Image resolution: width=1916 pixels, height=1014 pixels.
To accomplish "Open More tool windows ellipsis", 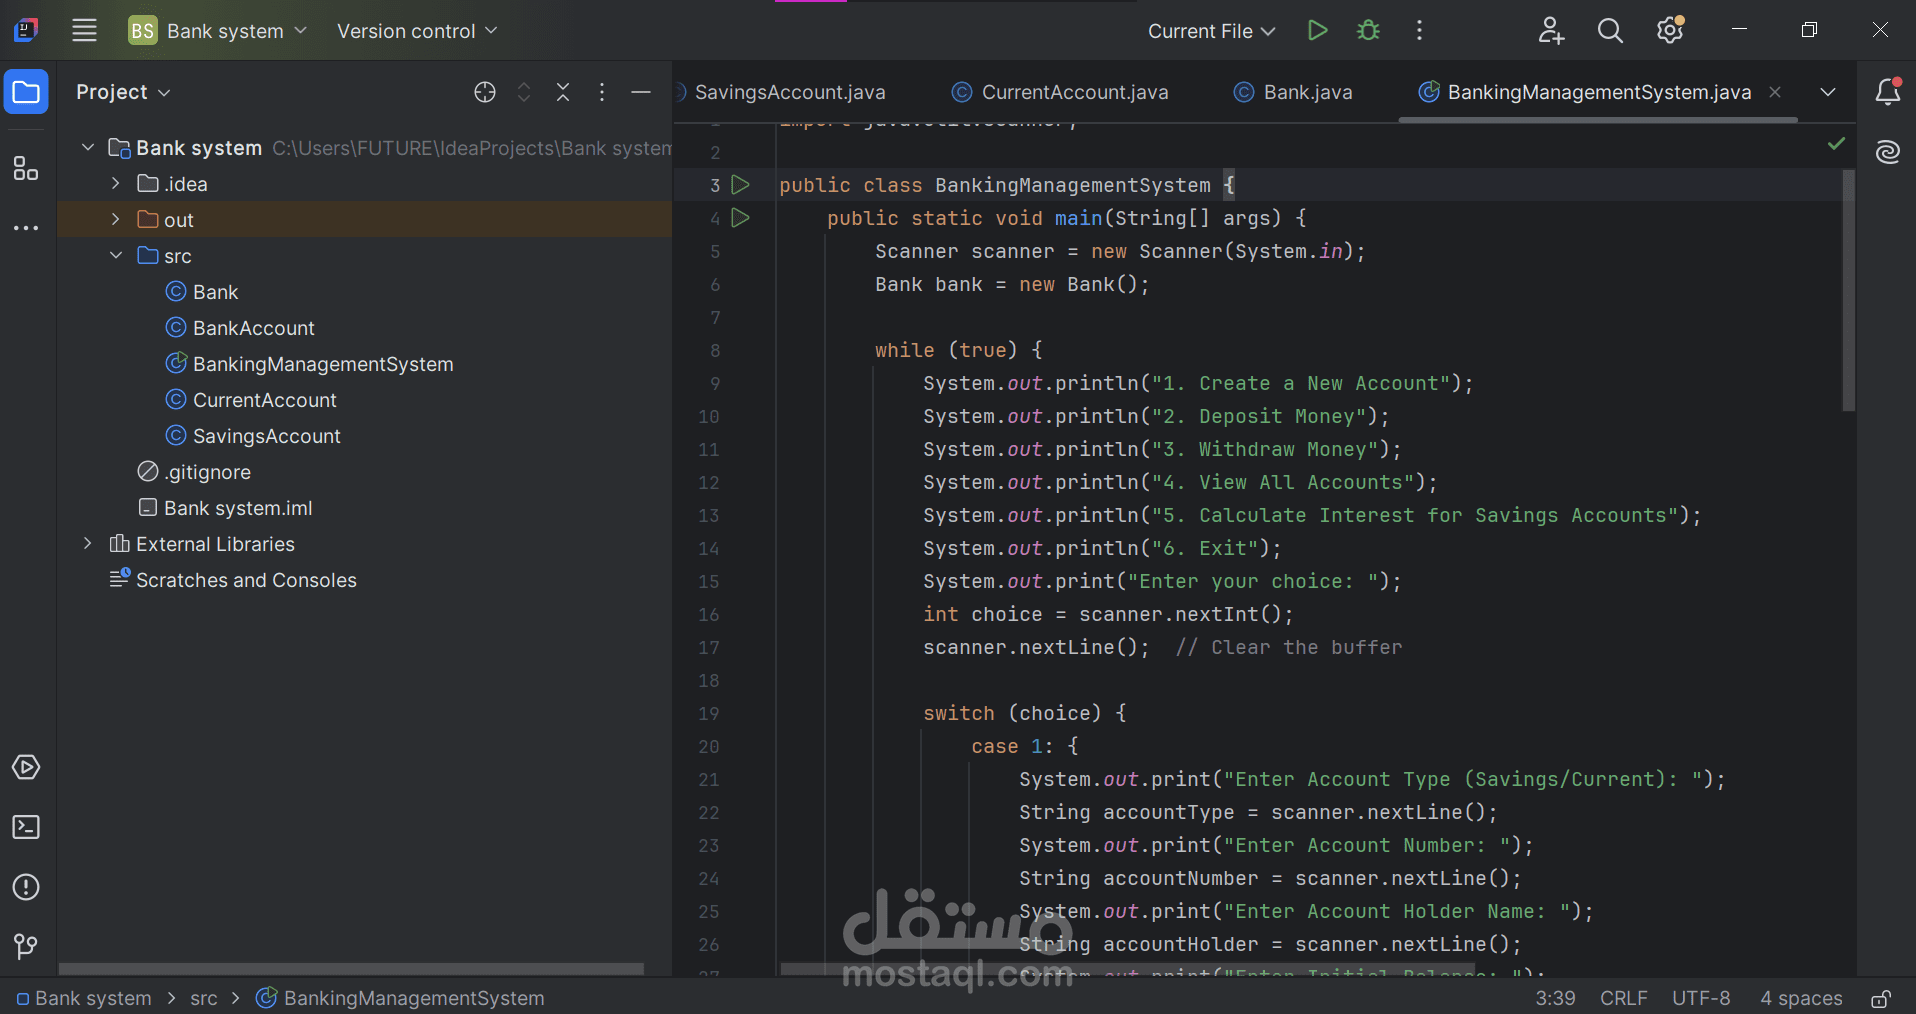I will (x=26, y=228).
